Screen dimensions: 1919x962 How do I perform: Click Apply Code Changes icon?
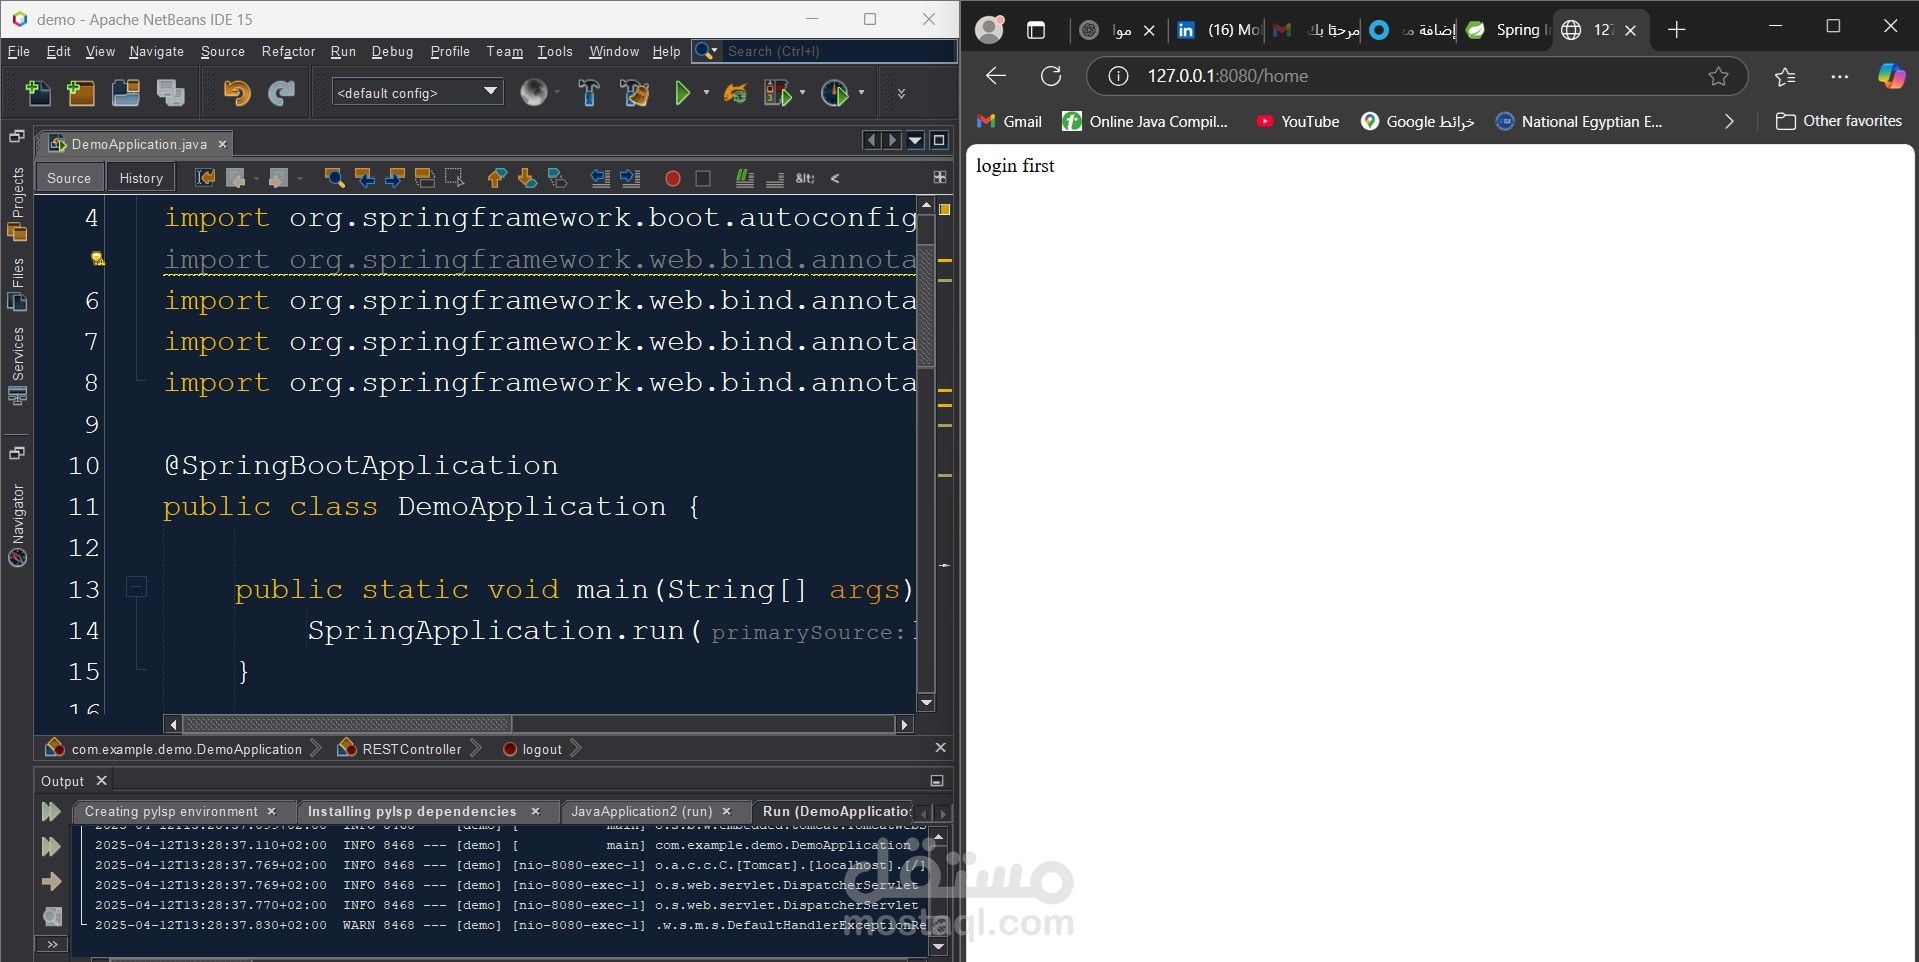pyautogui.click(x=735, y=93)
